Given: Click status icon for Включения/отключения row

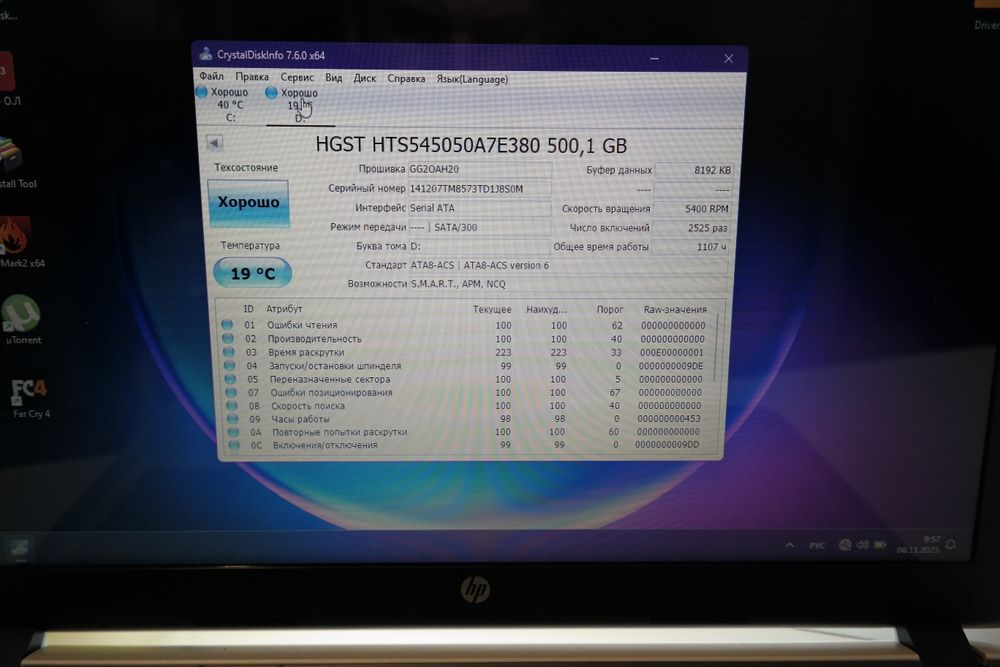Looking at the screenshot, I should tap(234, 445).
